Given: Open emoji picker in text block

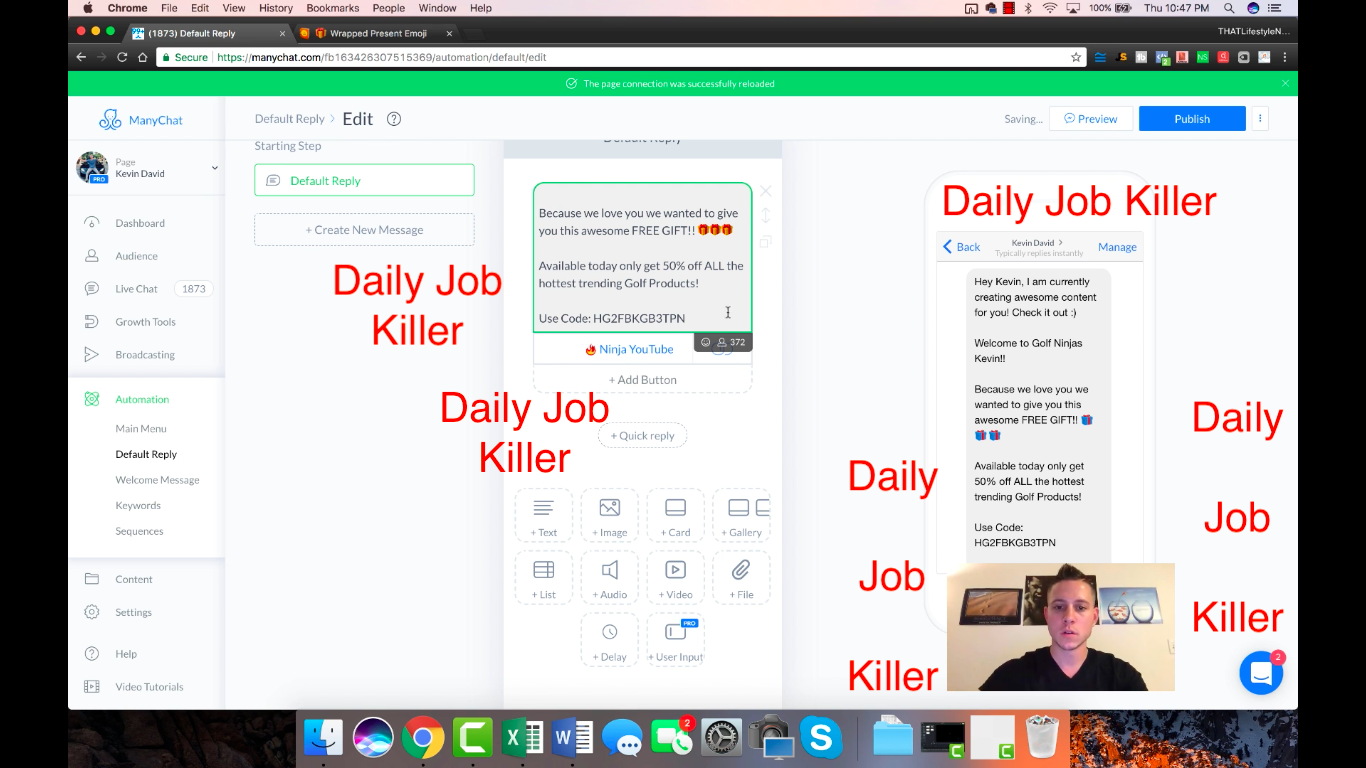Looking at the screenshot, I should click(x=706, y=342).
